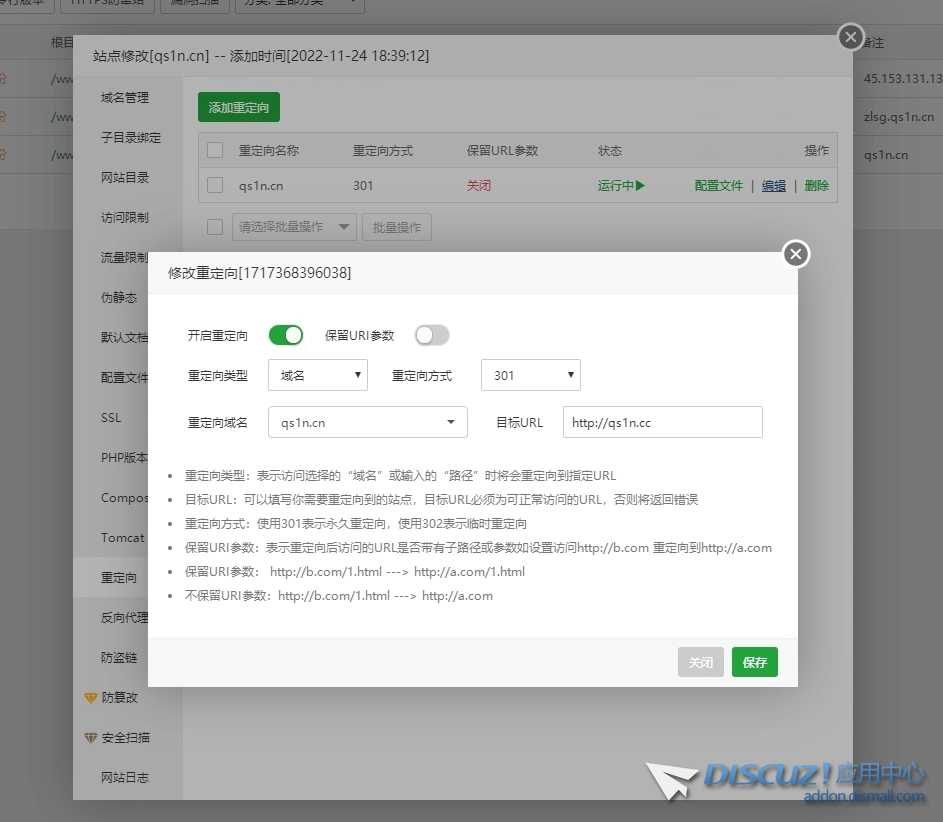
Task: Open the 请选择批量操作 dropdown
Action: (294, 227)
